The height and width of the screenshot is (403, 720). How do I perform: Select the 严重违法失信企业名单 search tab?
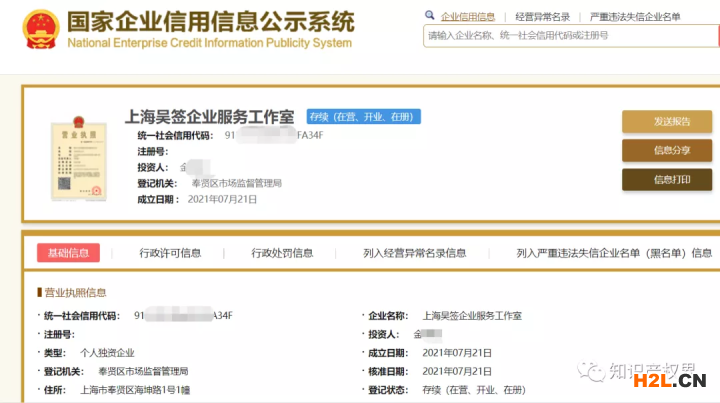pos(635,17)
